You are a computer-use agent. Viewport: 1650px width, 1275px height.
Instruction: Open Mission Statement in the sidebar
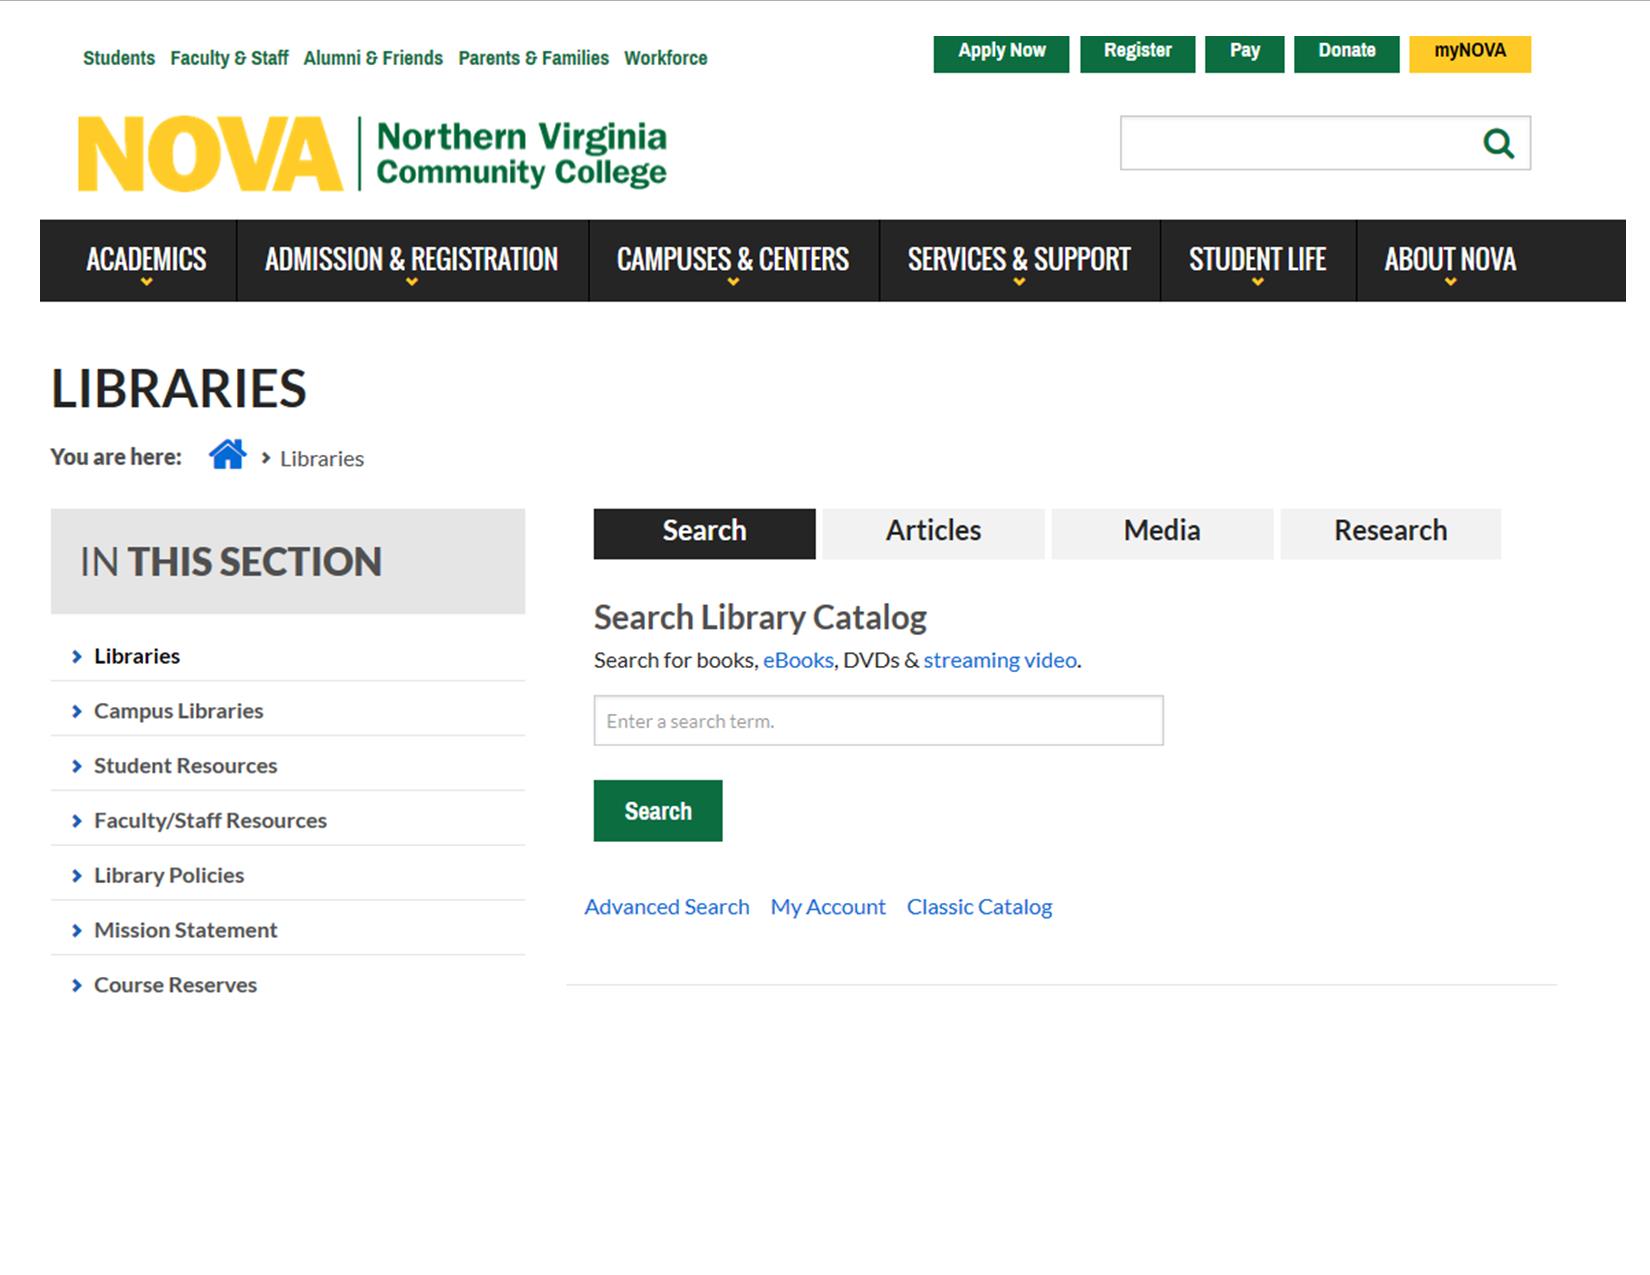186,930
